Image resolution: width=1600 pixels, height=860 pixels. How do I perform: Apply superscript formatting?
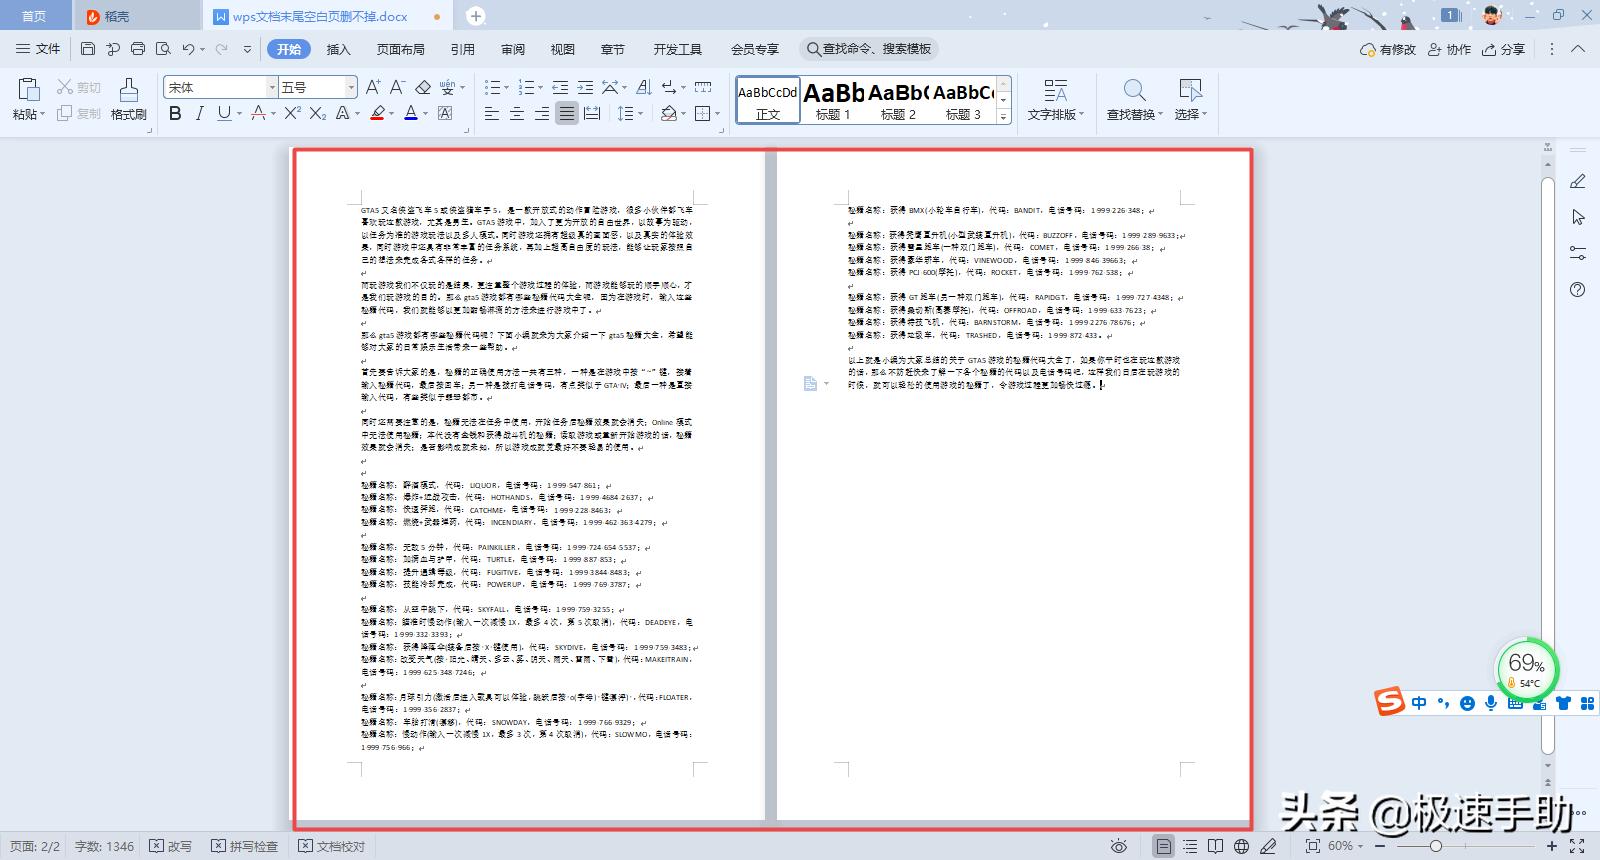tap(292, 113)
